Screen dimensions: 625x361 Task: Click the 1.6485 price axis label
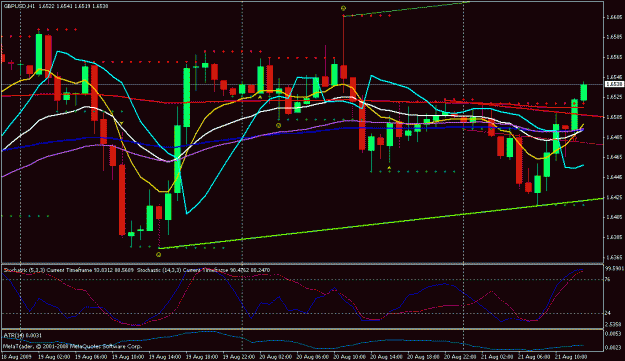pyautogui.click(x=614, y=137)
